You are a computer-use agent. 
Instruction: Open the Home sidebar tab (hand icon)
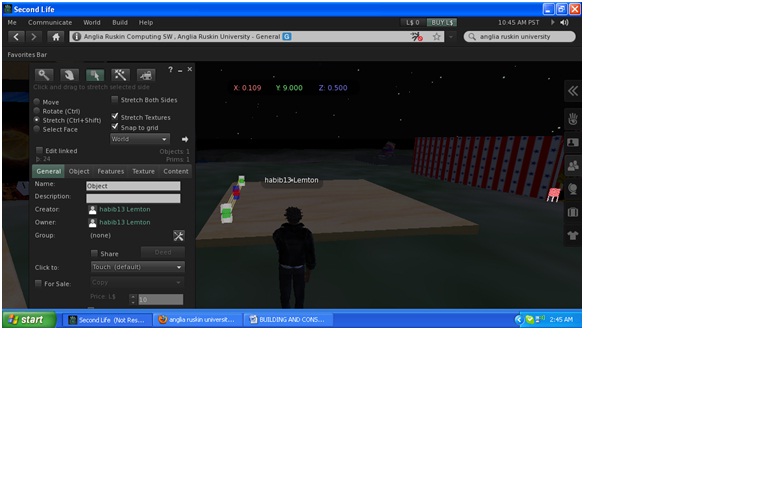573,119
